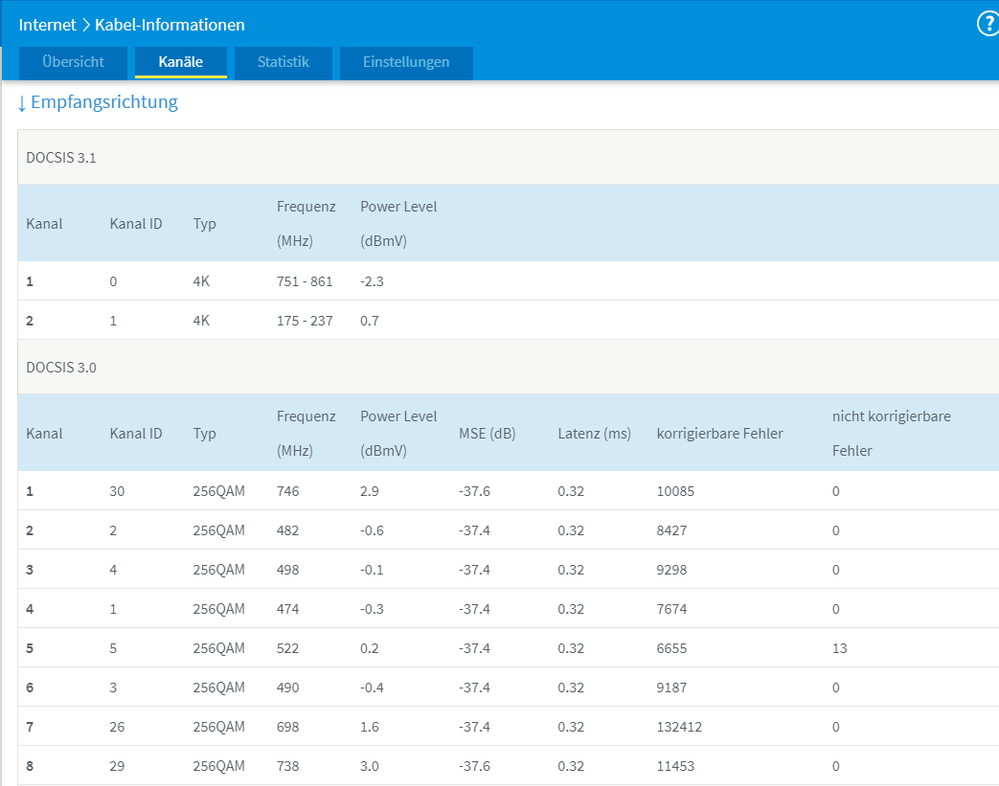Click MSE -37.6 in the 746 MHz row
Screen dimensions: 999x786
tap(475, 492)
